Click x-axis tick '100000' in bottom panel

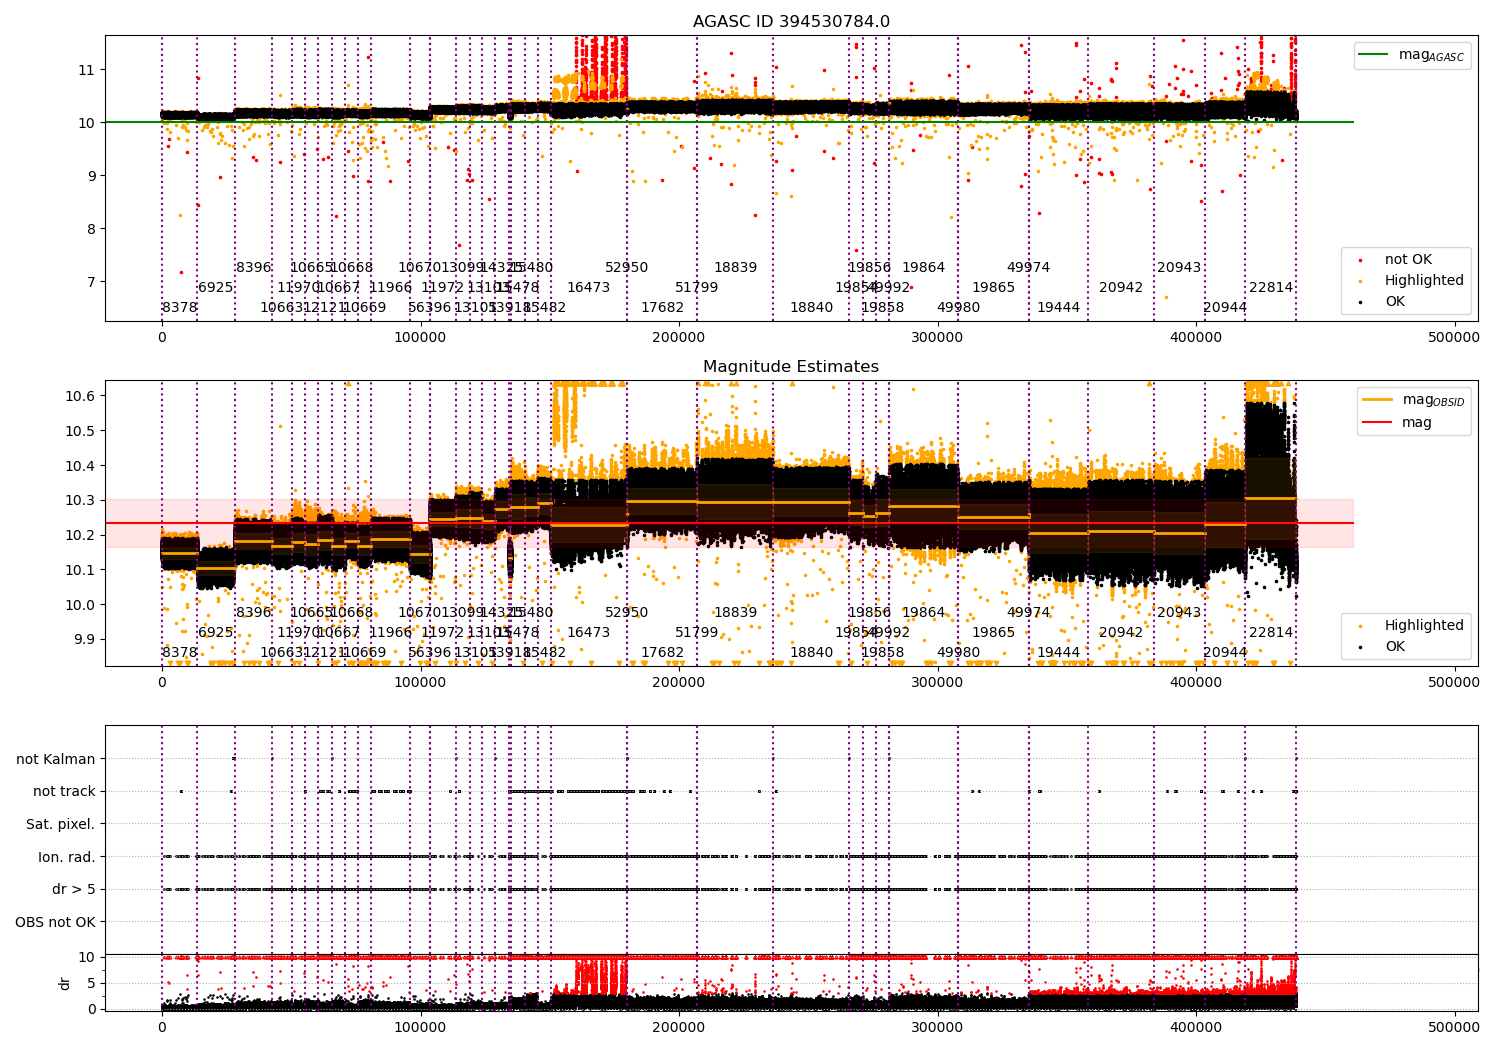420,1028
